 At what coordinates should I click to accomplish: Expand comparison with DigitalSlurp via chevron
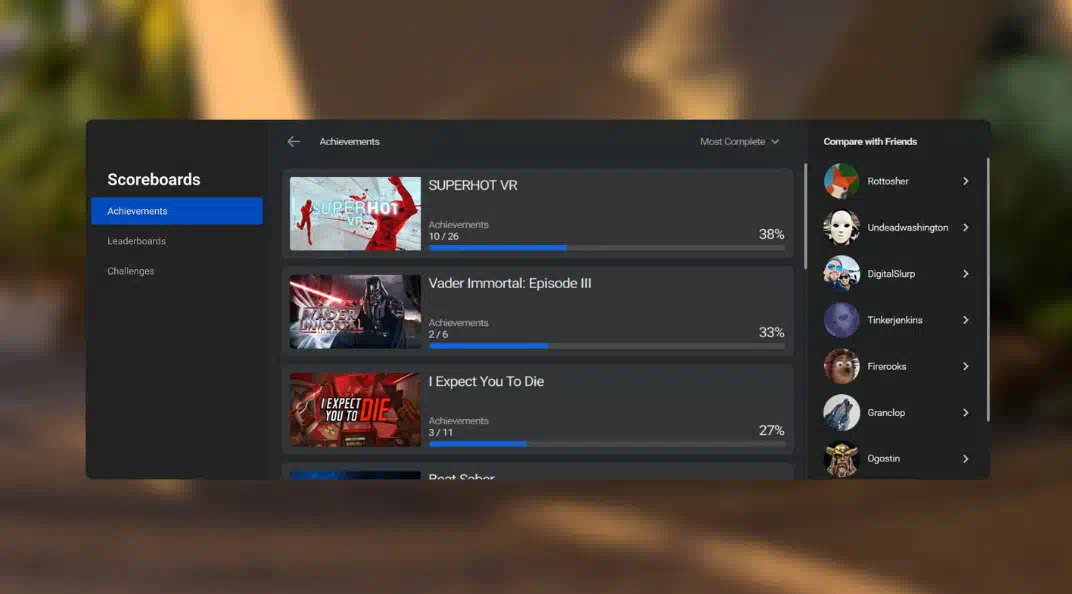tap(965, 273)
